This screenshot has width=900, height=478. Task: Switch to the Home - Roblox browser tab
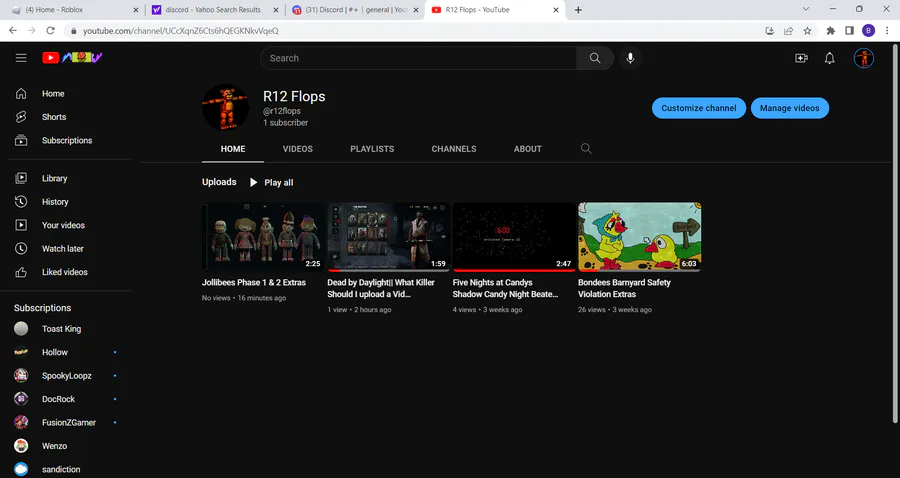point(75,10)
